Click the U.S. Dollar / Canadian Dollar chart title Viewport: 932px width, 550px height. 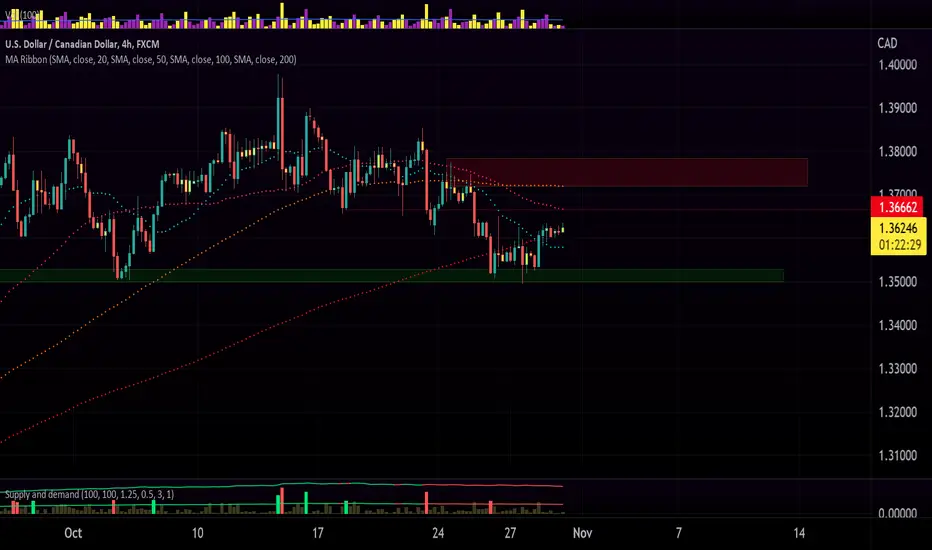pyautogui.click(x=82, y=44)
